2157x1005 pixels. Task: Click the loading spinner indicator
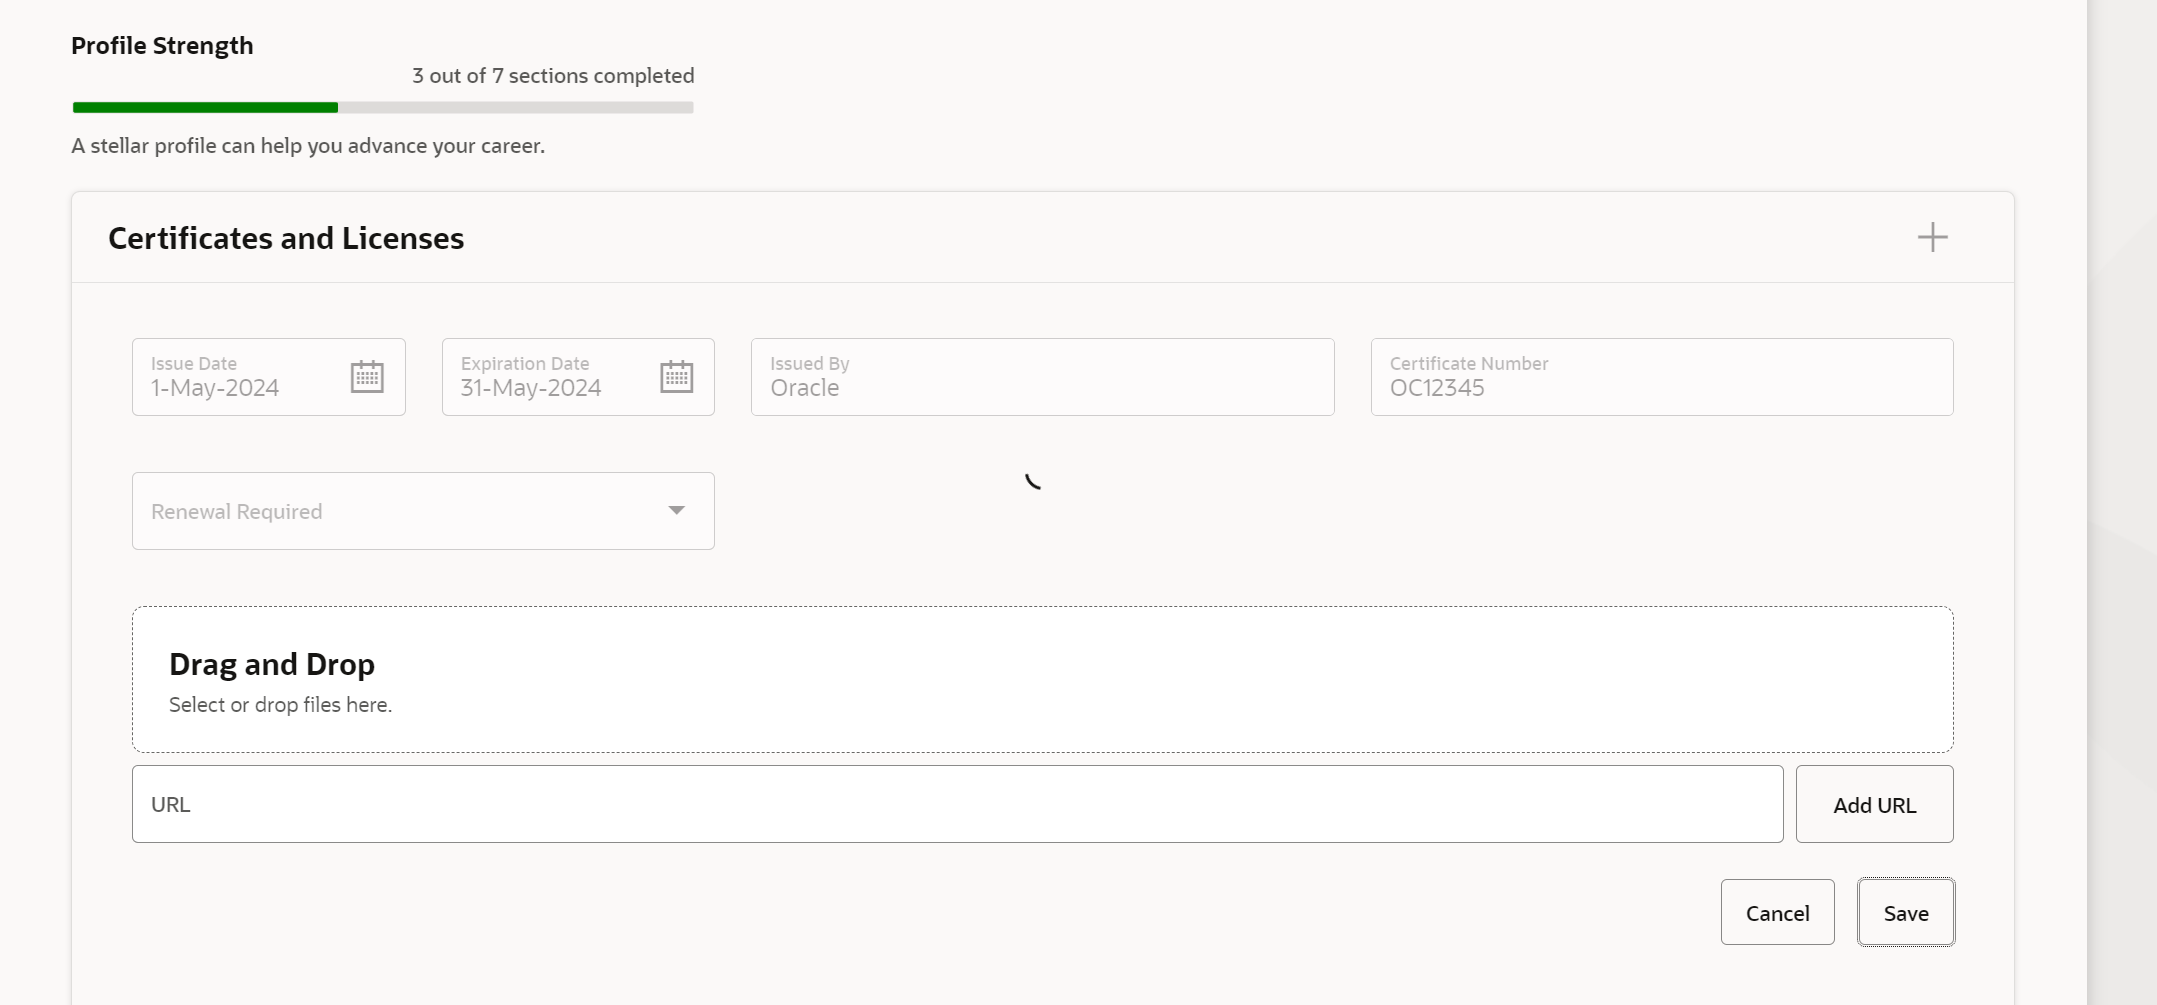coord(1035,482)
